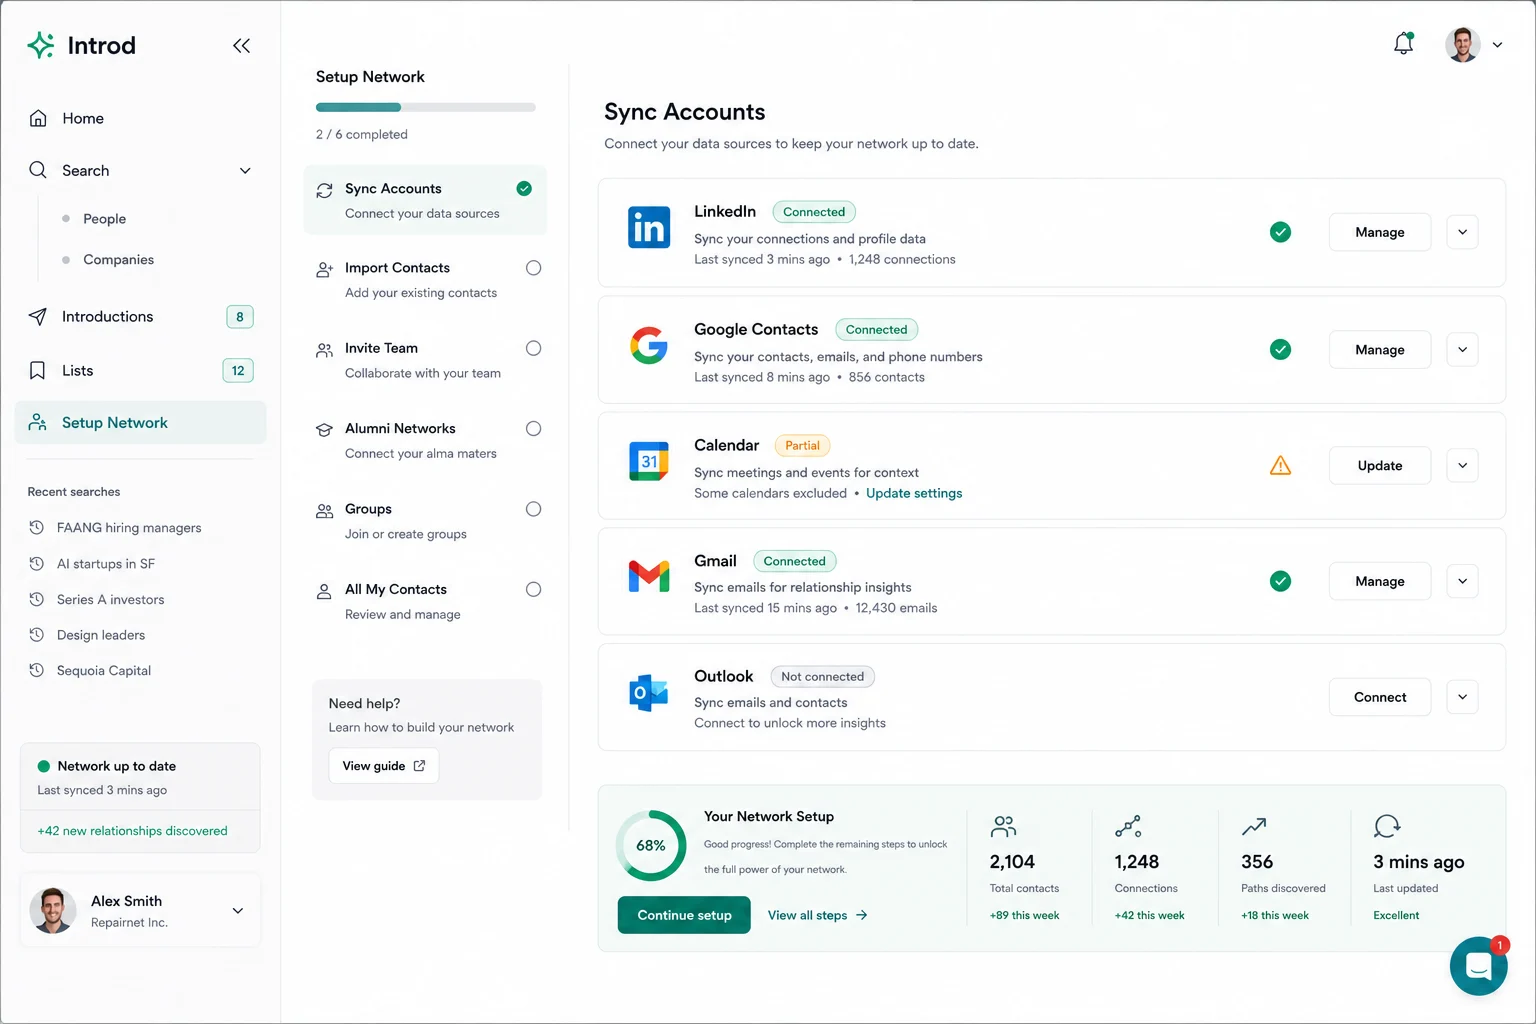Click the Setup Network progress bar
The height and width of the screenshot is (1024, 1536).
tap(426, 107)
